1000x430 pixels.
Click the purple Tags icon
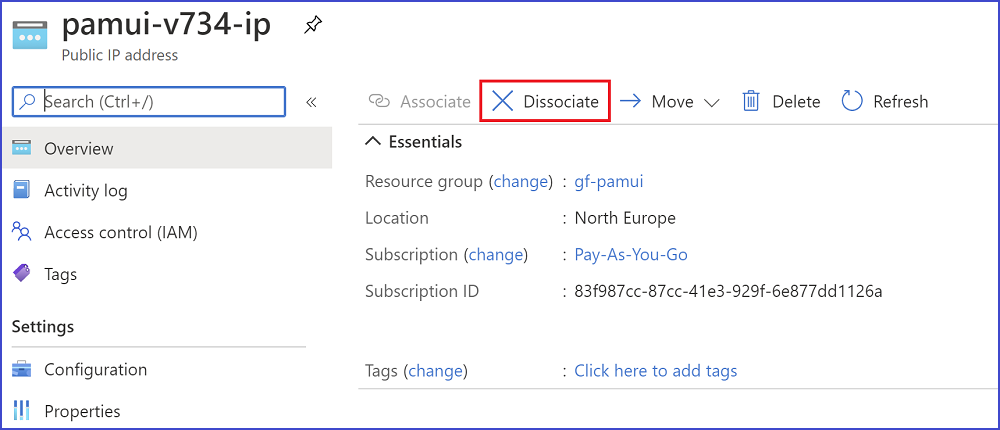[21, 274]
